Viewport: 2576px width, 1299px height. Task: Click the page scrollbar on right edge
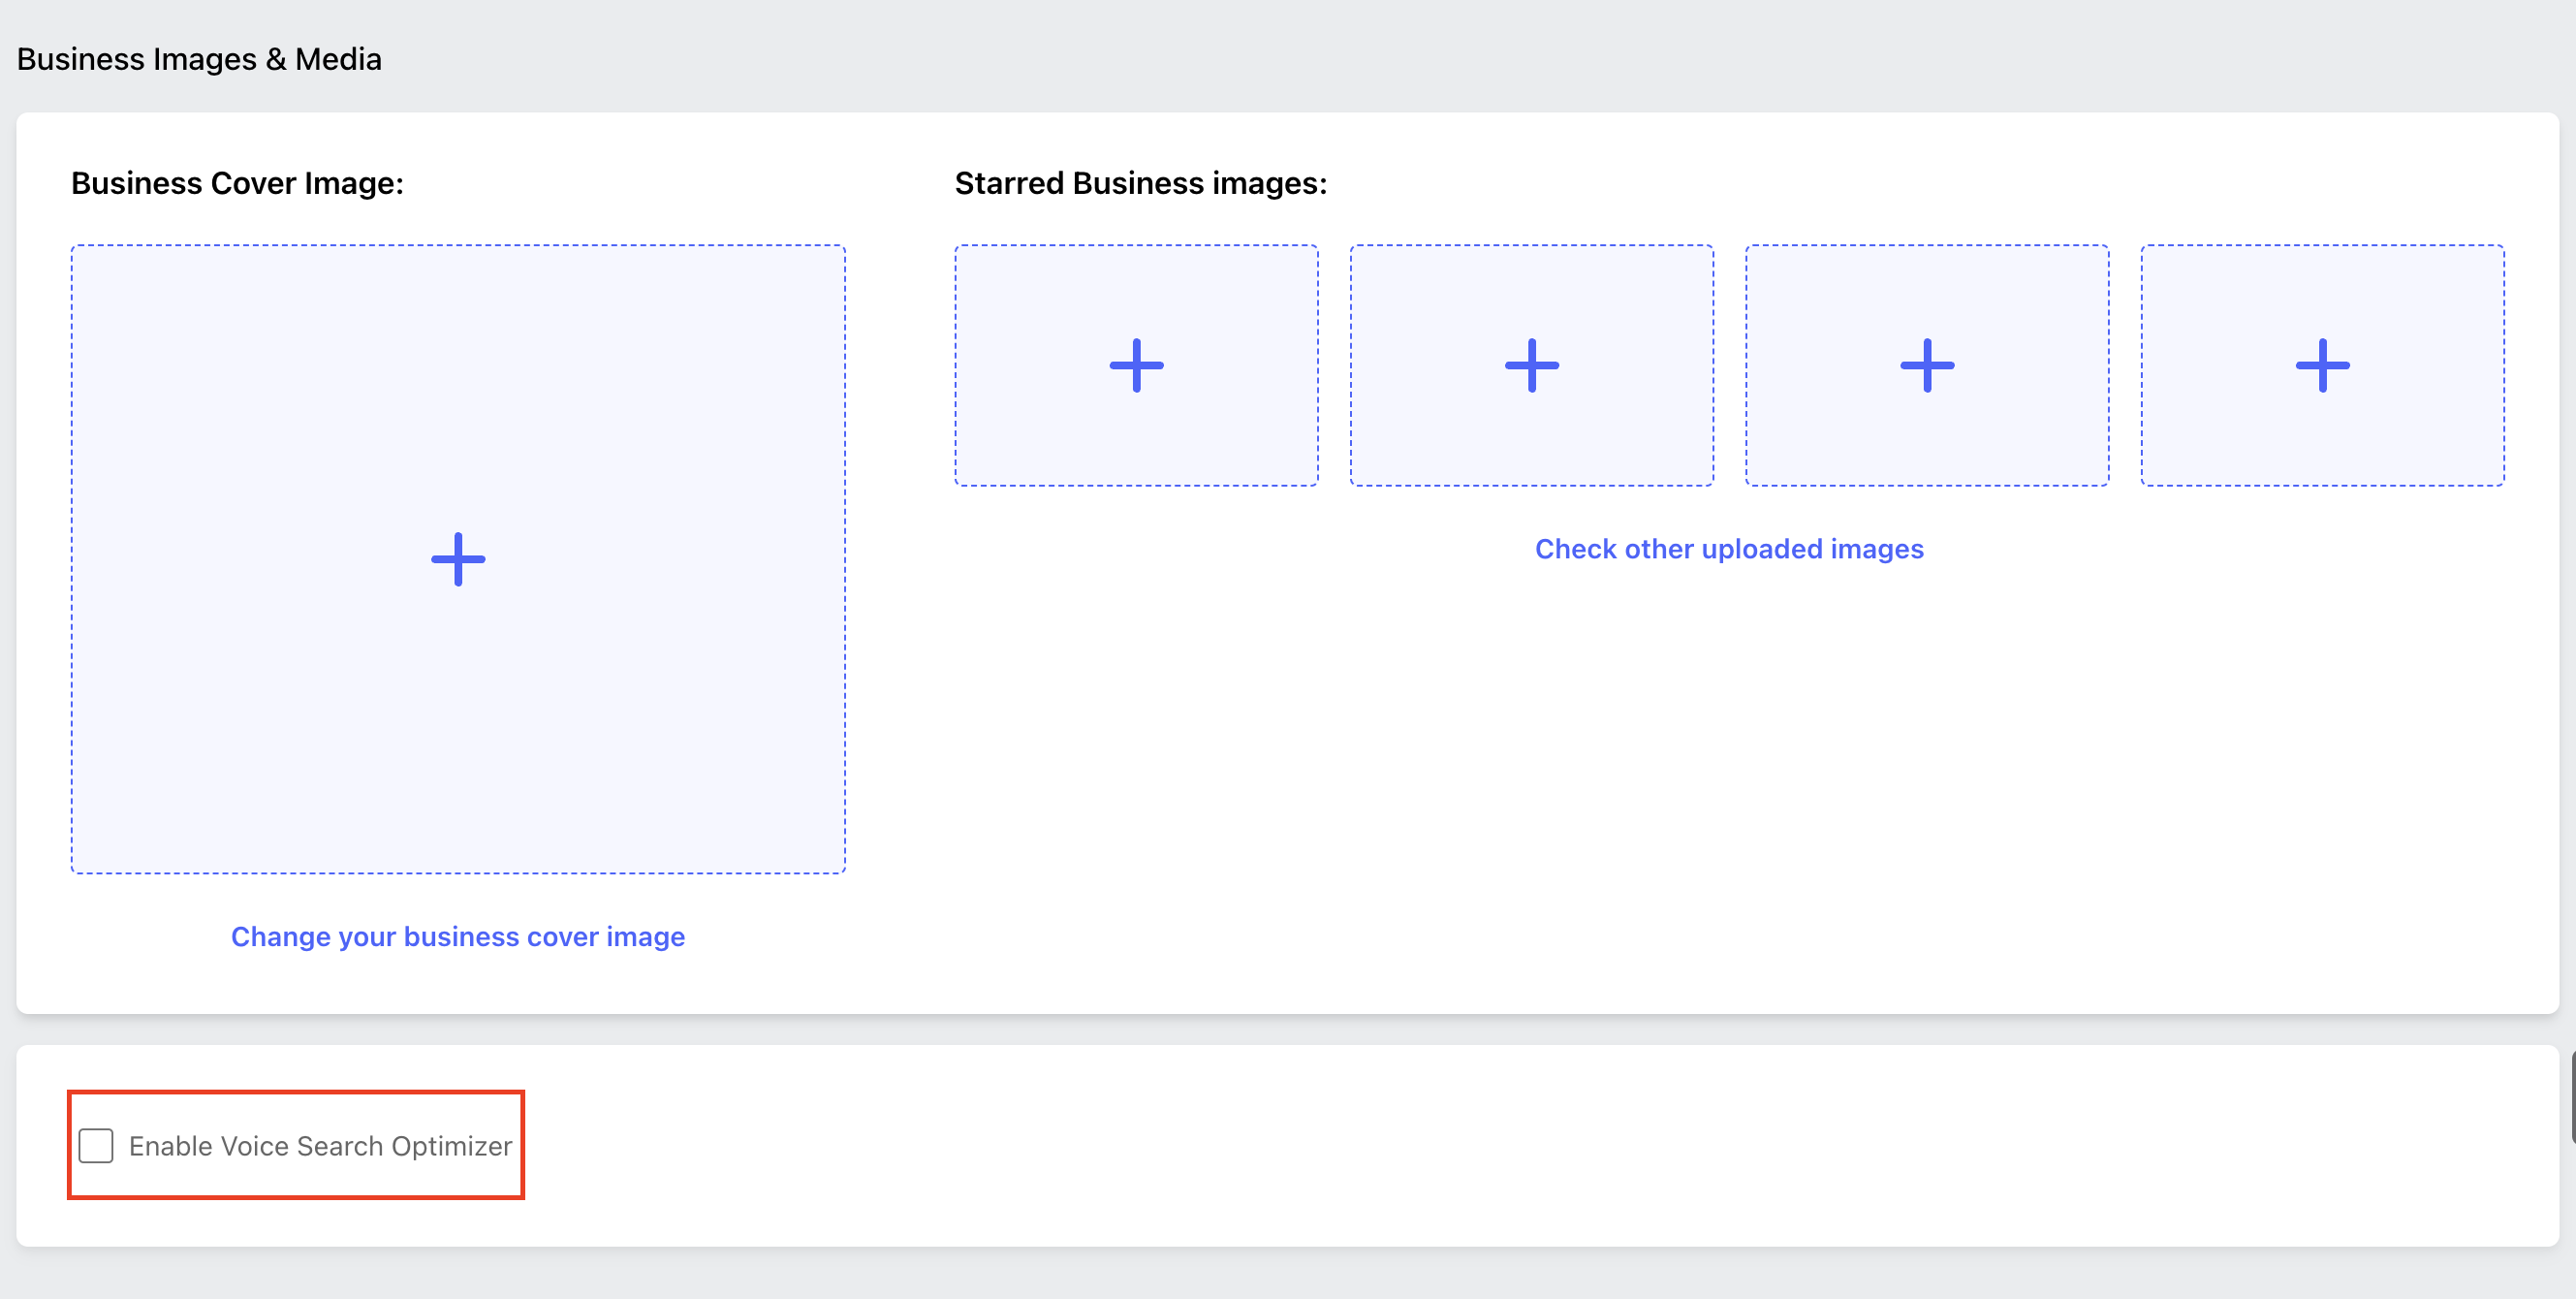[2572, 1097]
